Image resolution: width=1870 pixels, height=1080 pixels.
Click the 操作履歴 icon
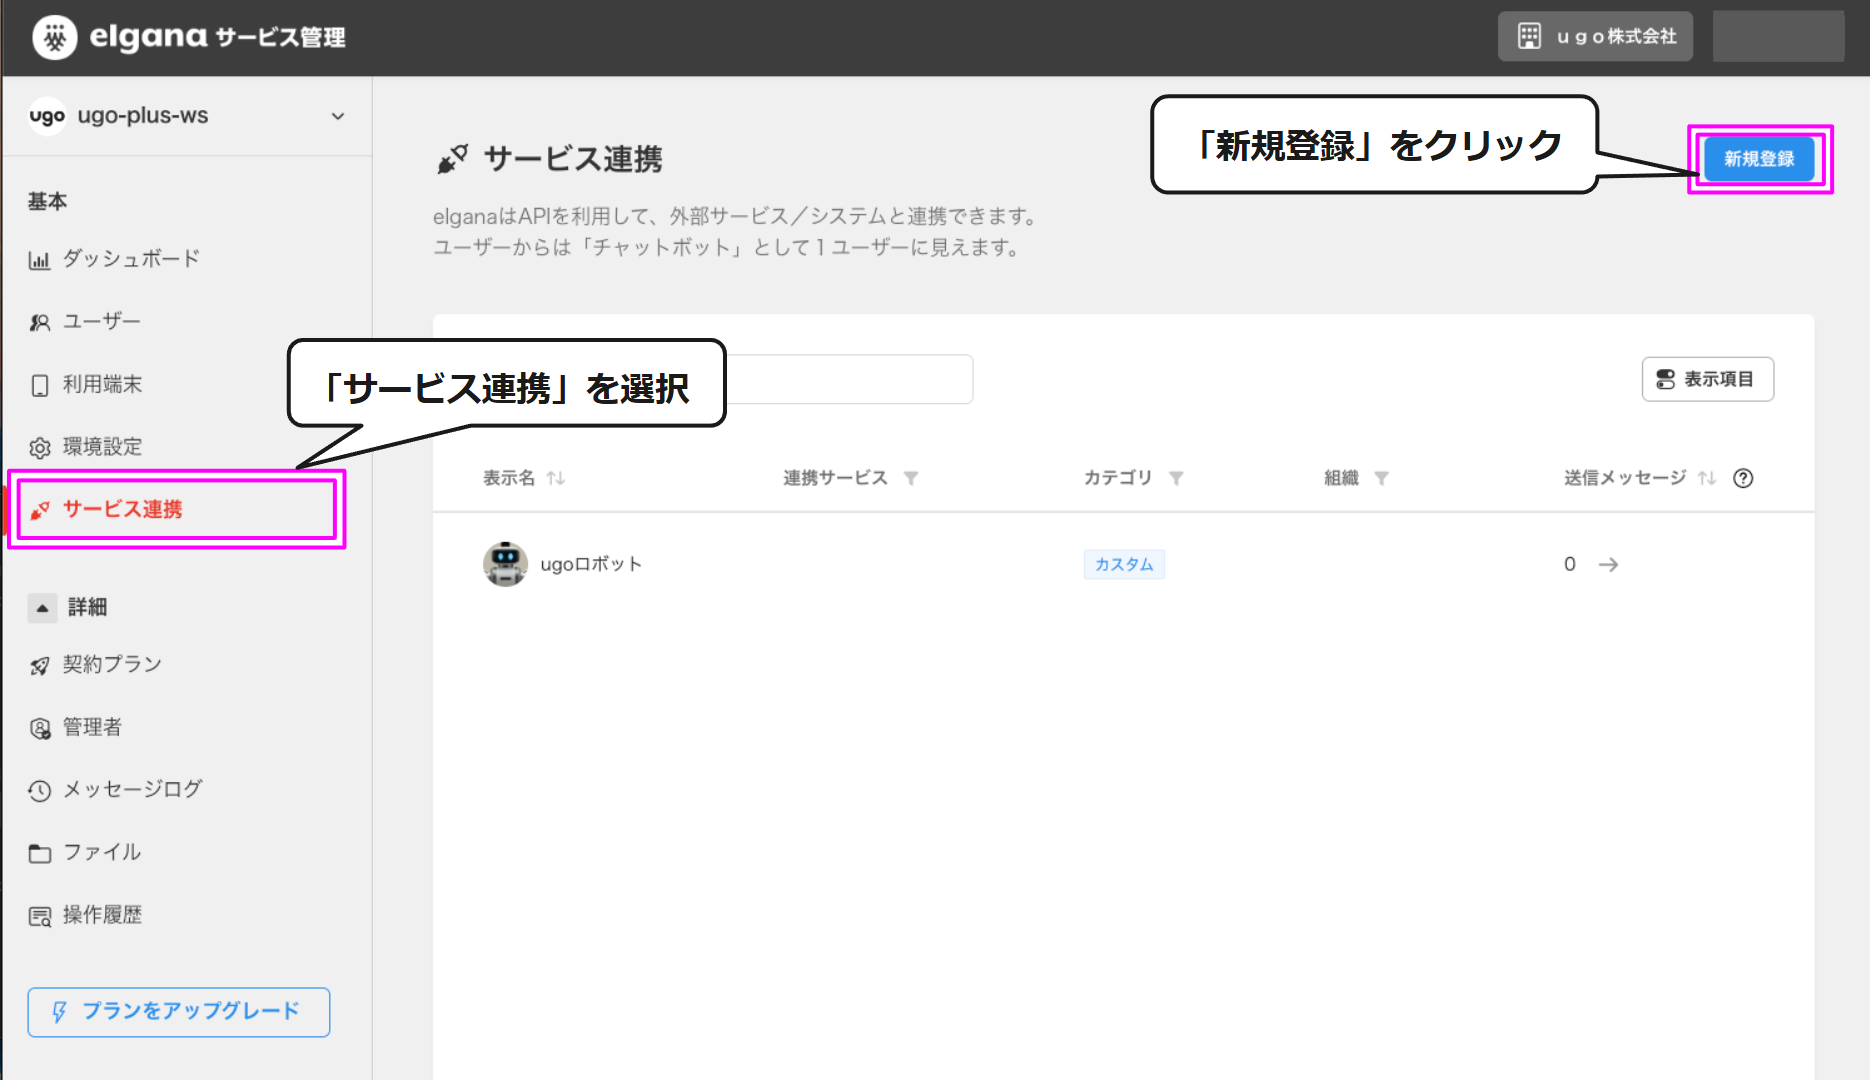(x=40, y=917)
